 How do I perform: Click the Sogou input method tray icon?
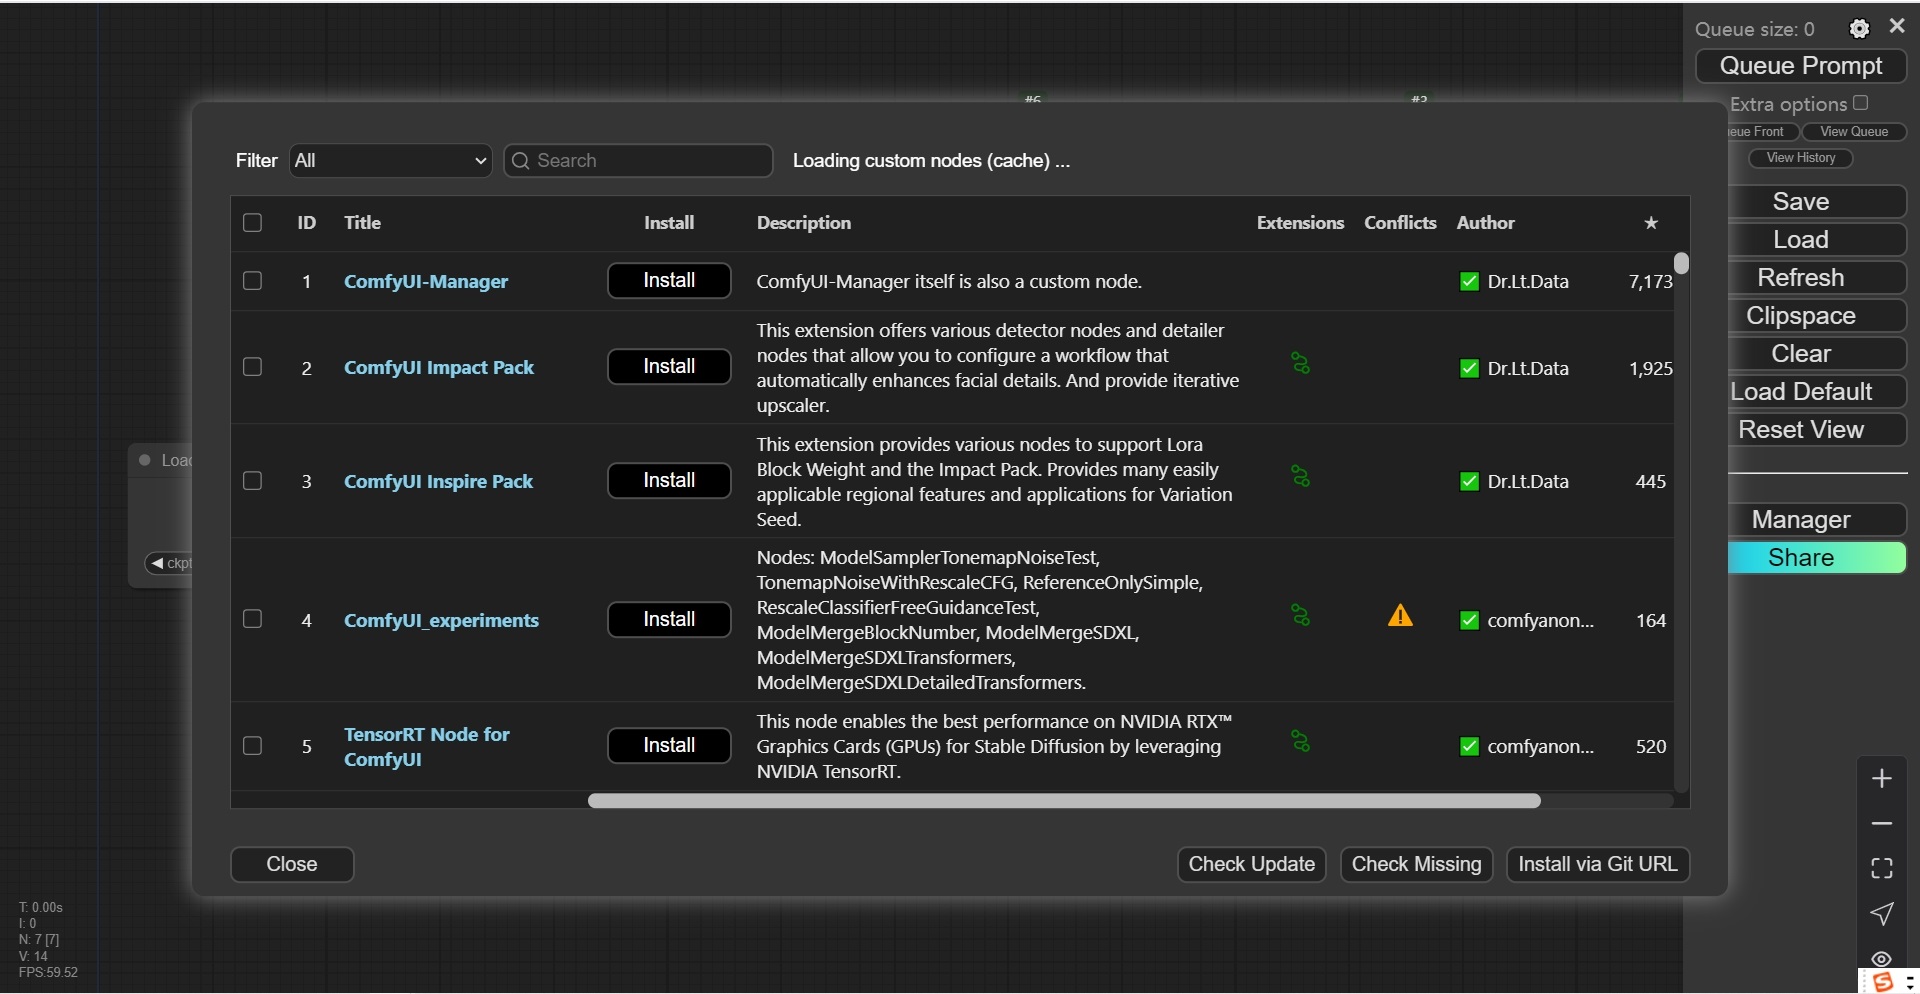(1883, 981)
